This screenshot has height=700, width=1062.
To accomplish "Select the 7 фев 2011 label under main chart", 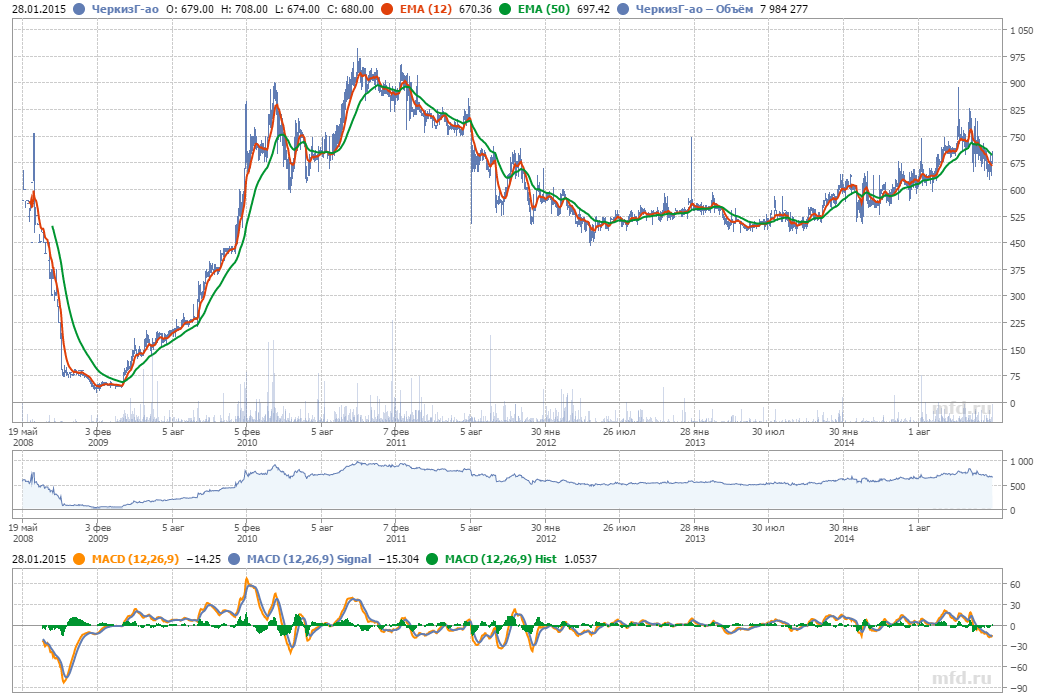I will (x=396, y=438).
